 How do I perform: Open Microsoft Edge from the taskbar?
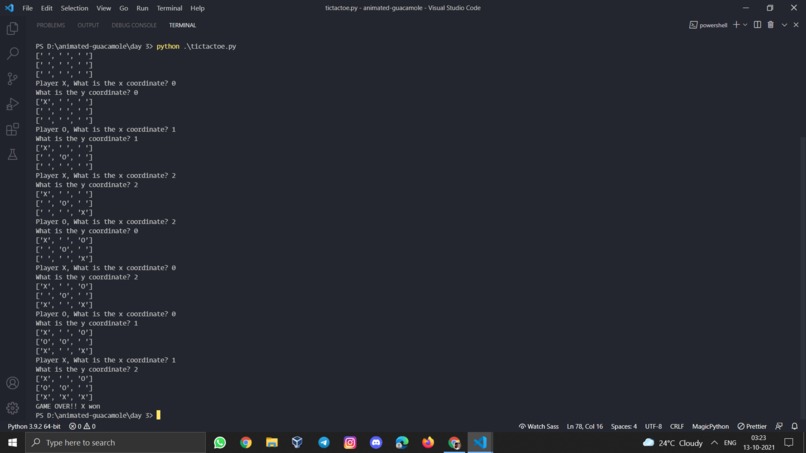coord(402,442)
